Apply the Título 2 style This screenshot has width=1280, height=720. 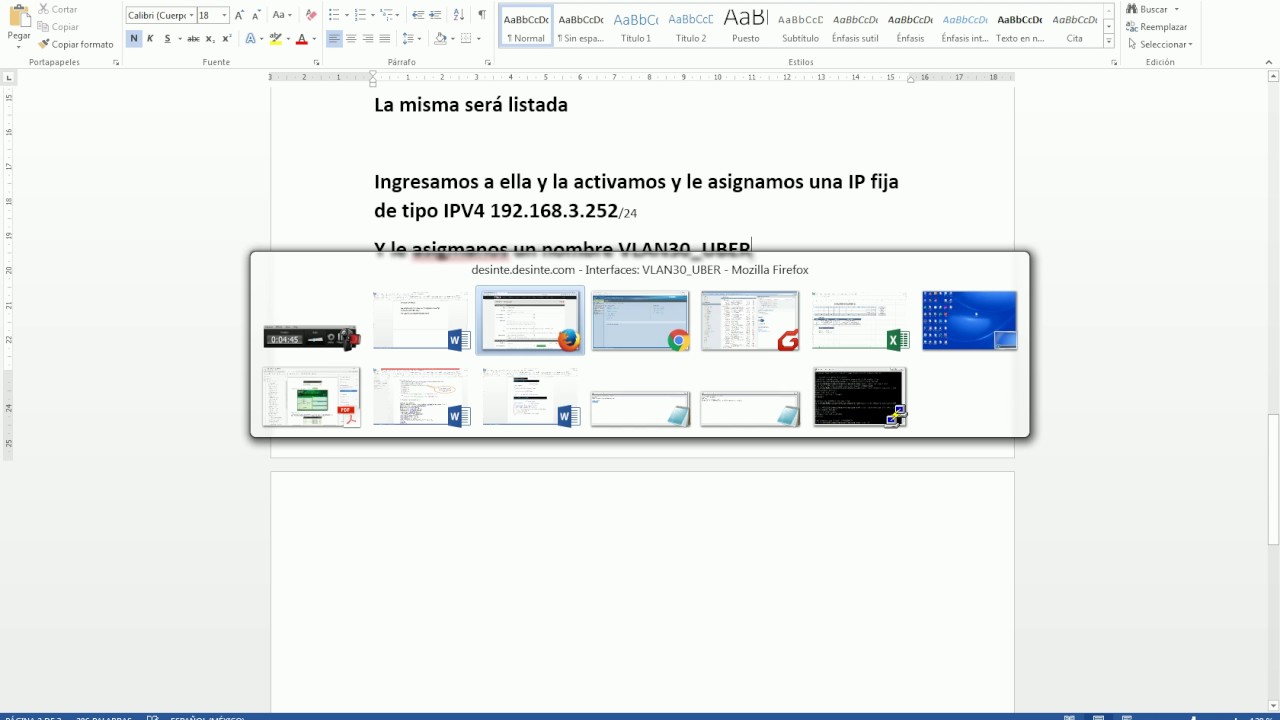[691, 27]
